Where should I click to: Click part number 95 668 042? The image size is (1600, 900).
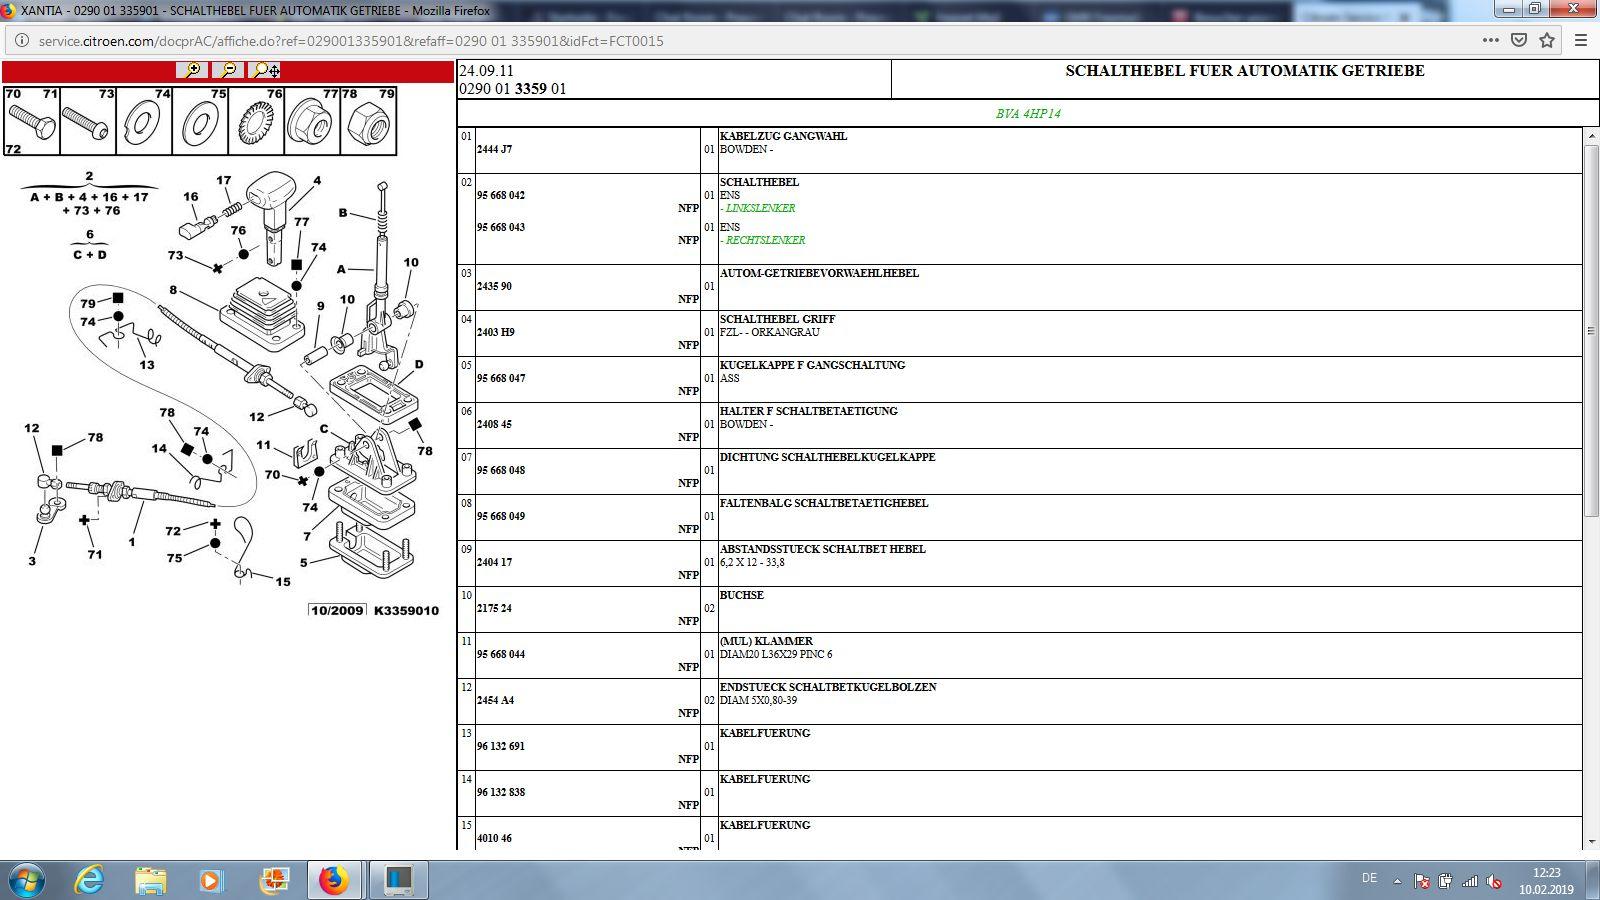pyautogui.click(x=501, y=195)
